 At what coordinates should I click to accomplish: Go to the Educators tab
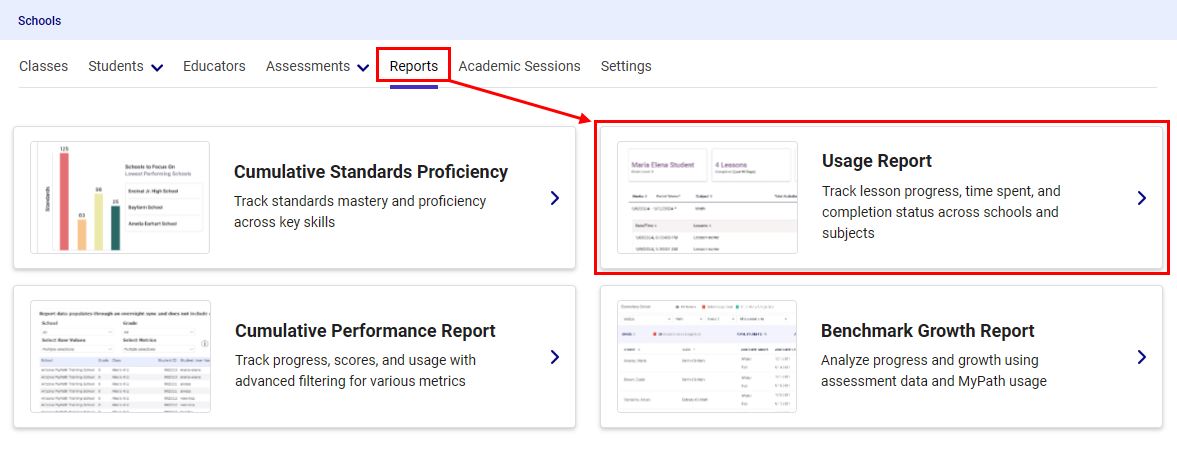[x=214, y=66]
